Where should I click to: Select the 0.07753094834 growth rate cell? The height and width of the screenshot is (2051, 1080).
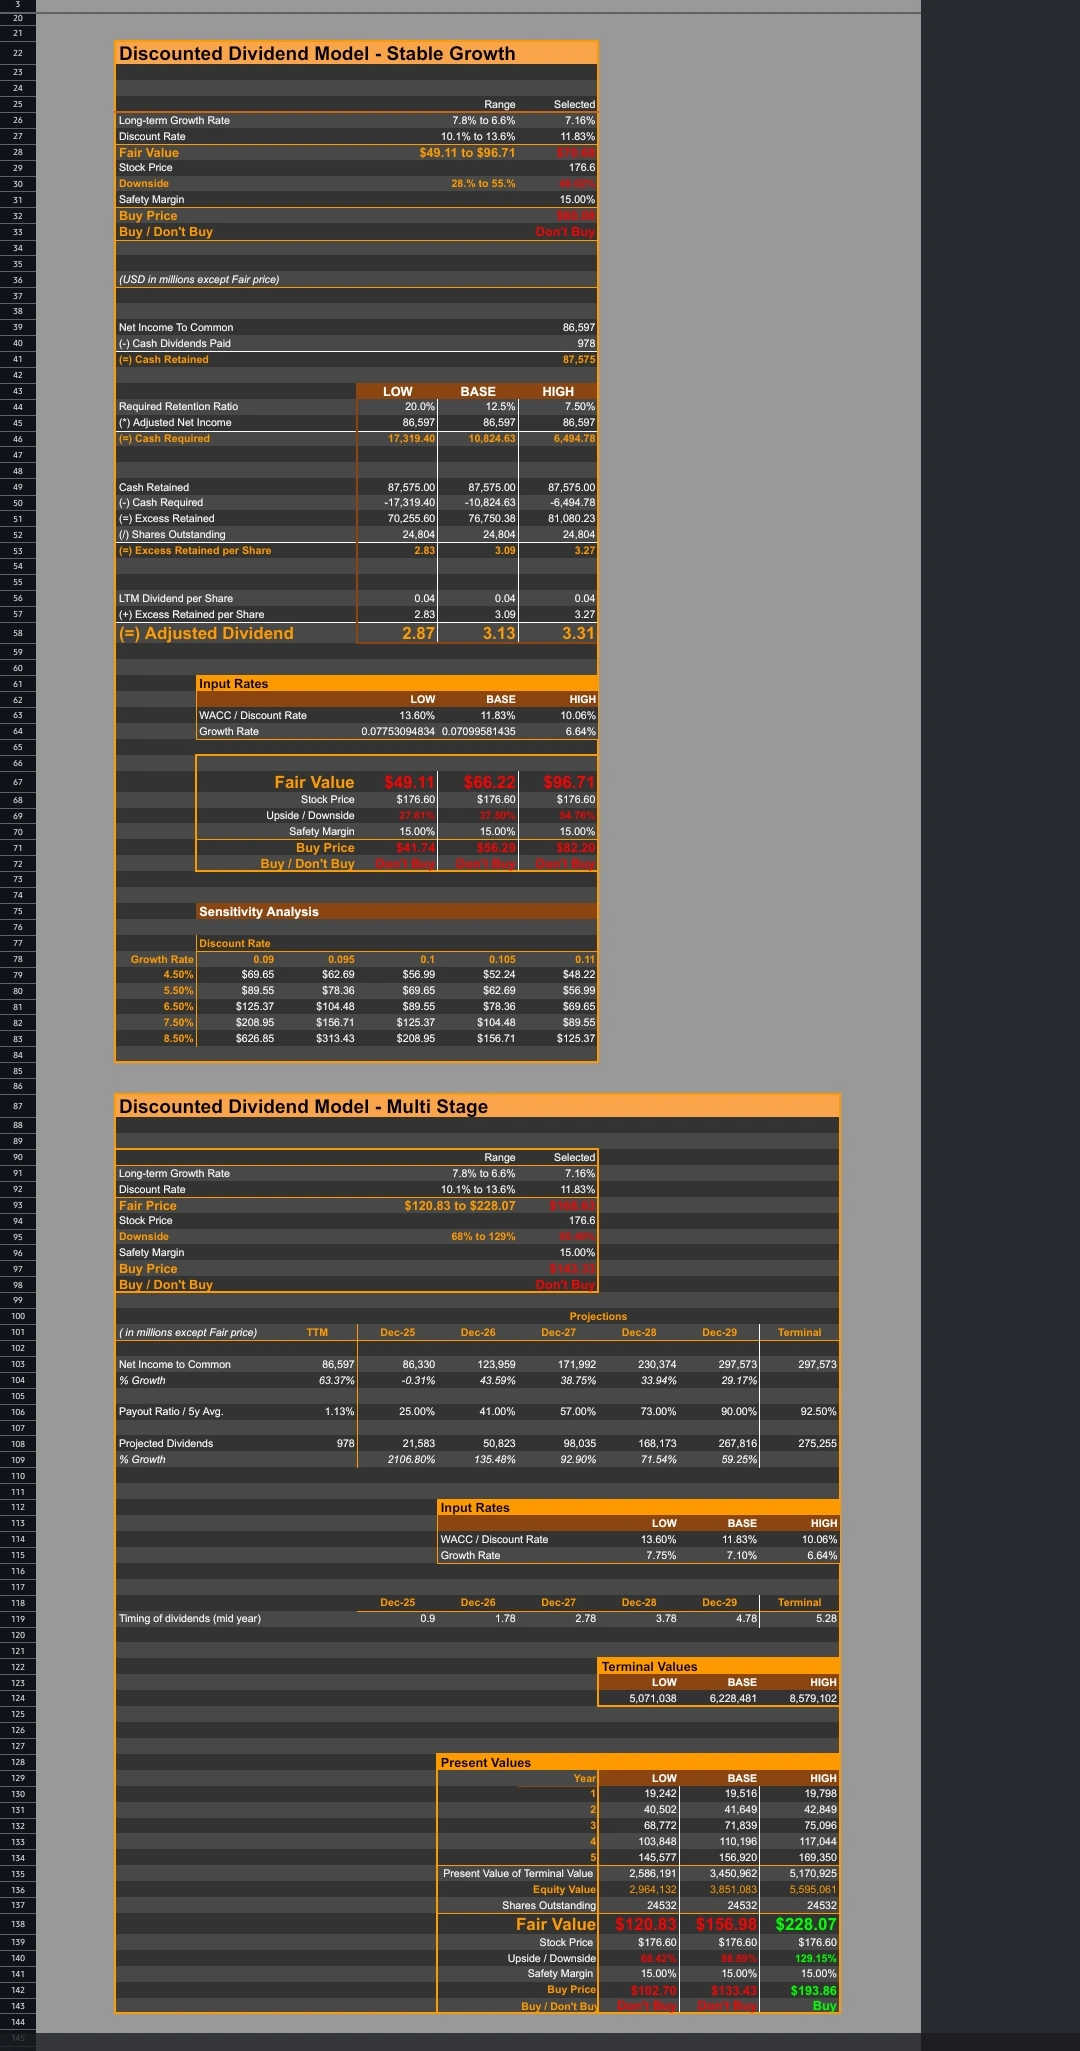coord(399,731)
